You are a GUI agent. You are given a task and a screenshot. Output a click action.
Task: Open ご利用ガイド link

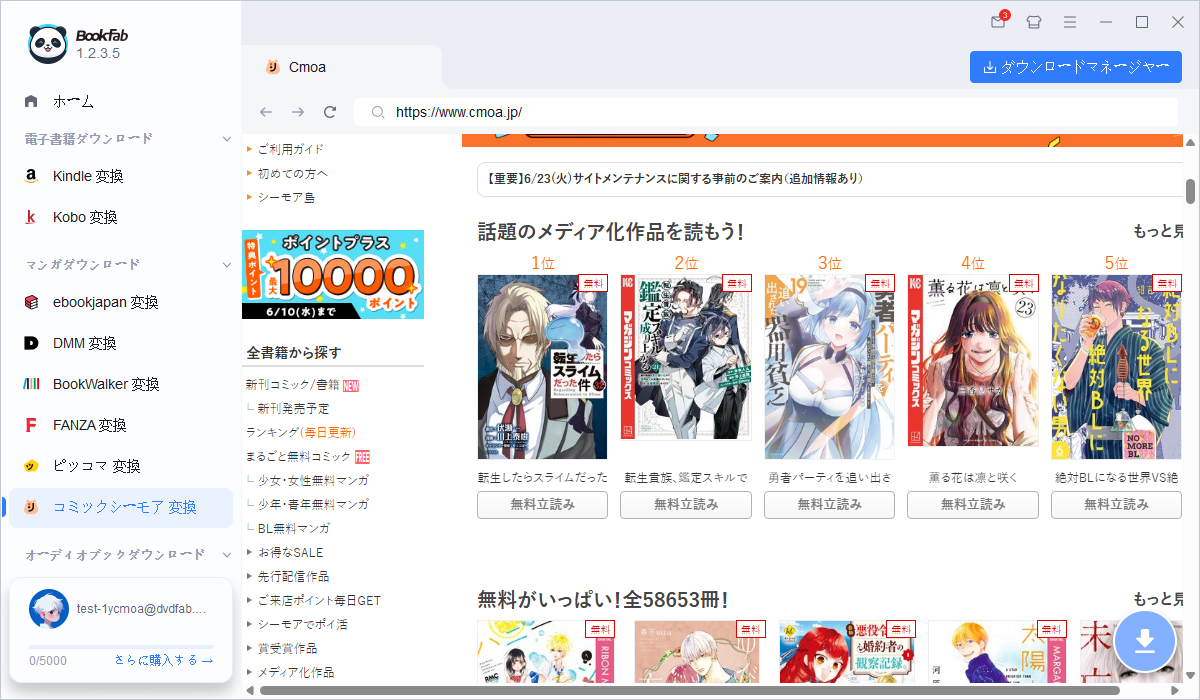290,149
